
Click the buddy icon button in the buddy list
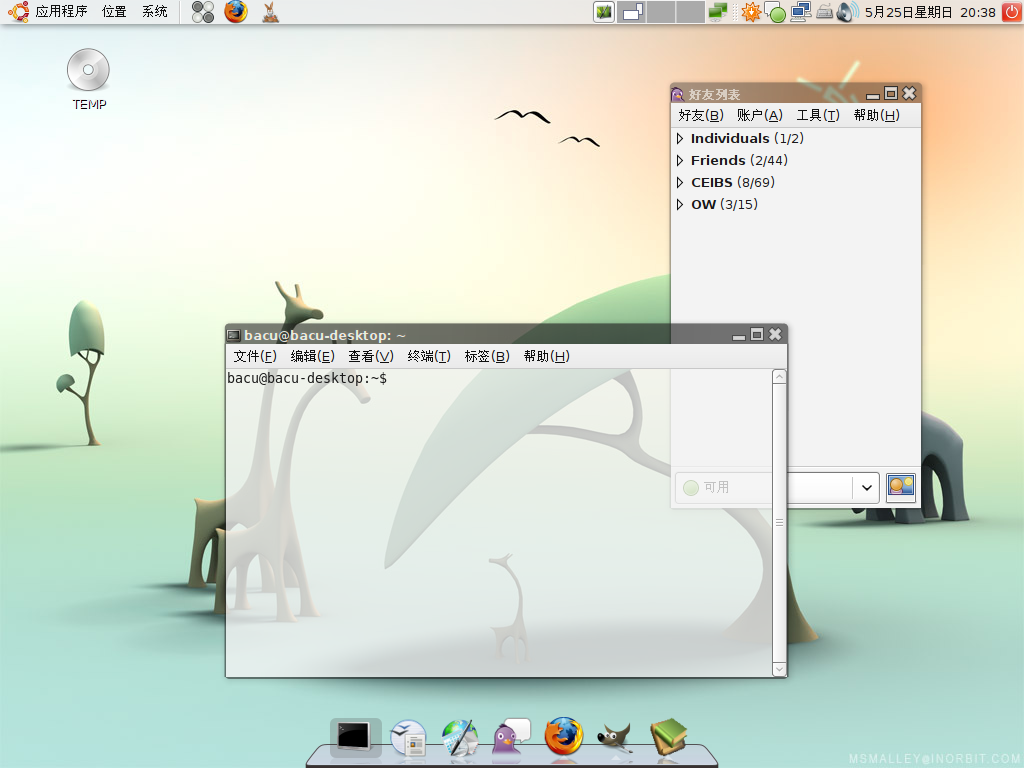point(901,487)
